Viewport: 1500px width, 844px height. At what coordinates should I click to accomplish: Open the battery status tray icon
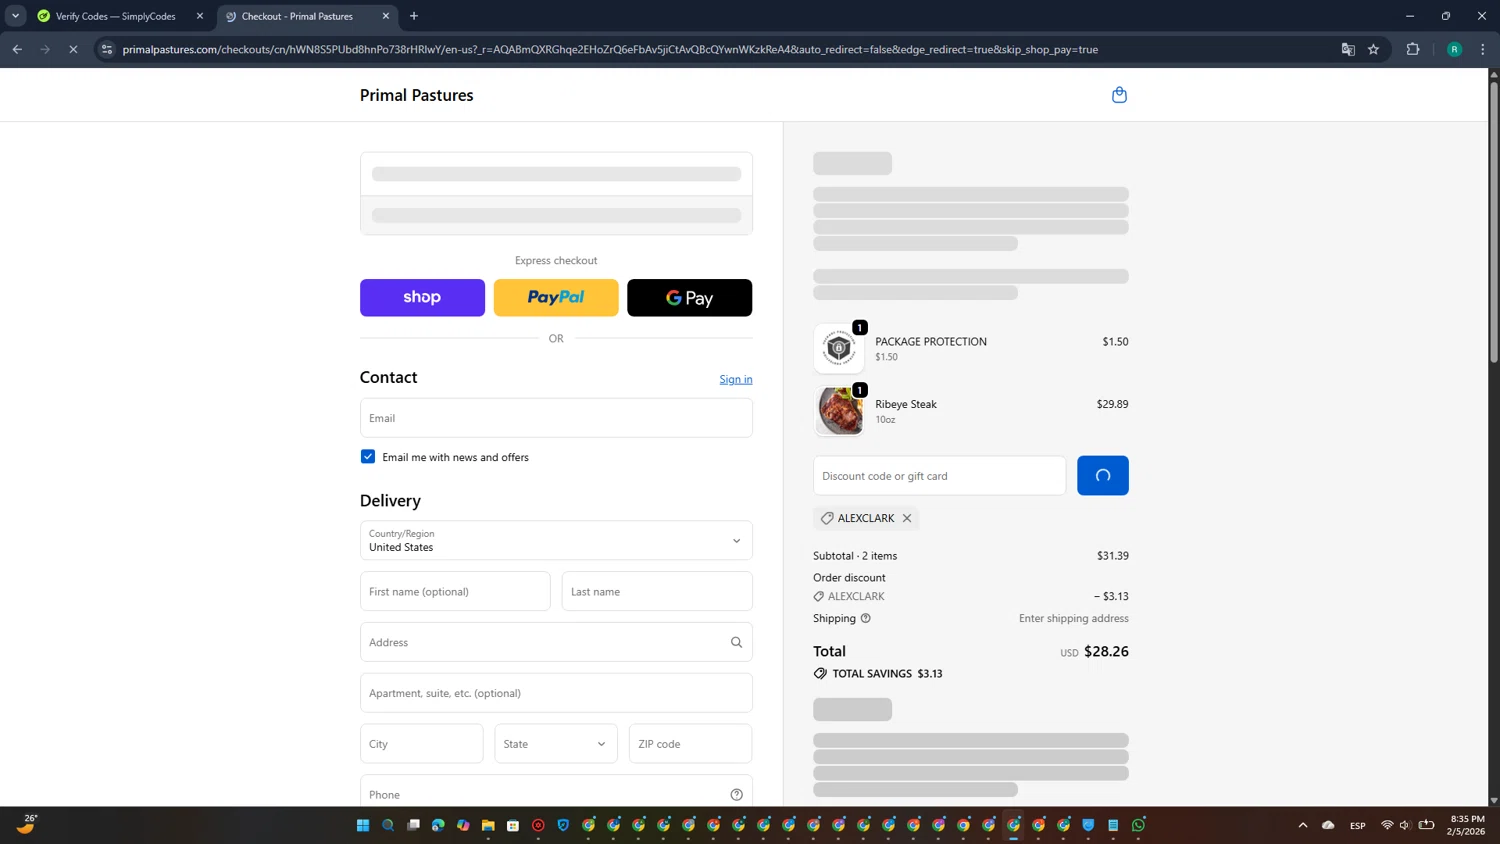click(x=1427, y=825)
